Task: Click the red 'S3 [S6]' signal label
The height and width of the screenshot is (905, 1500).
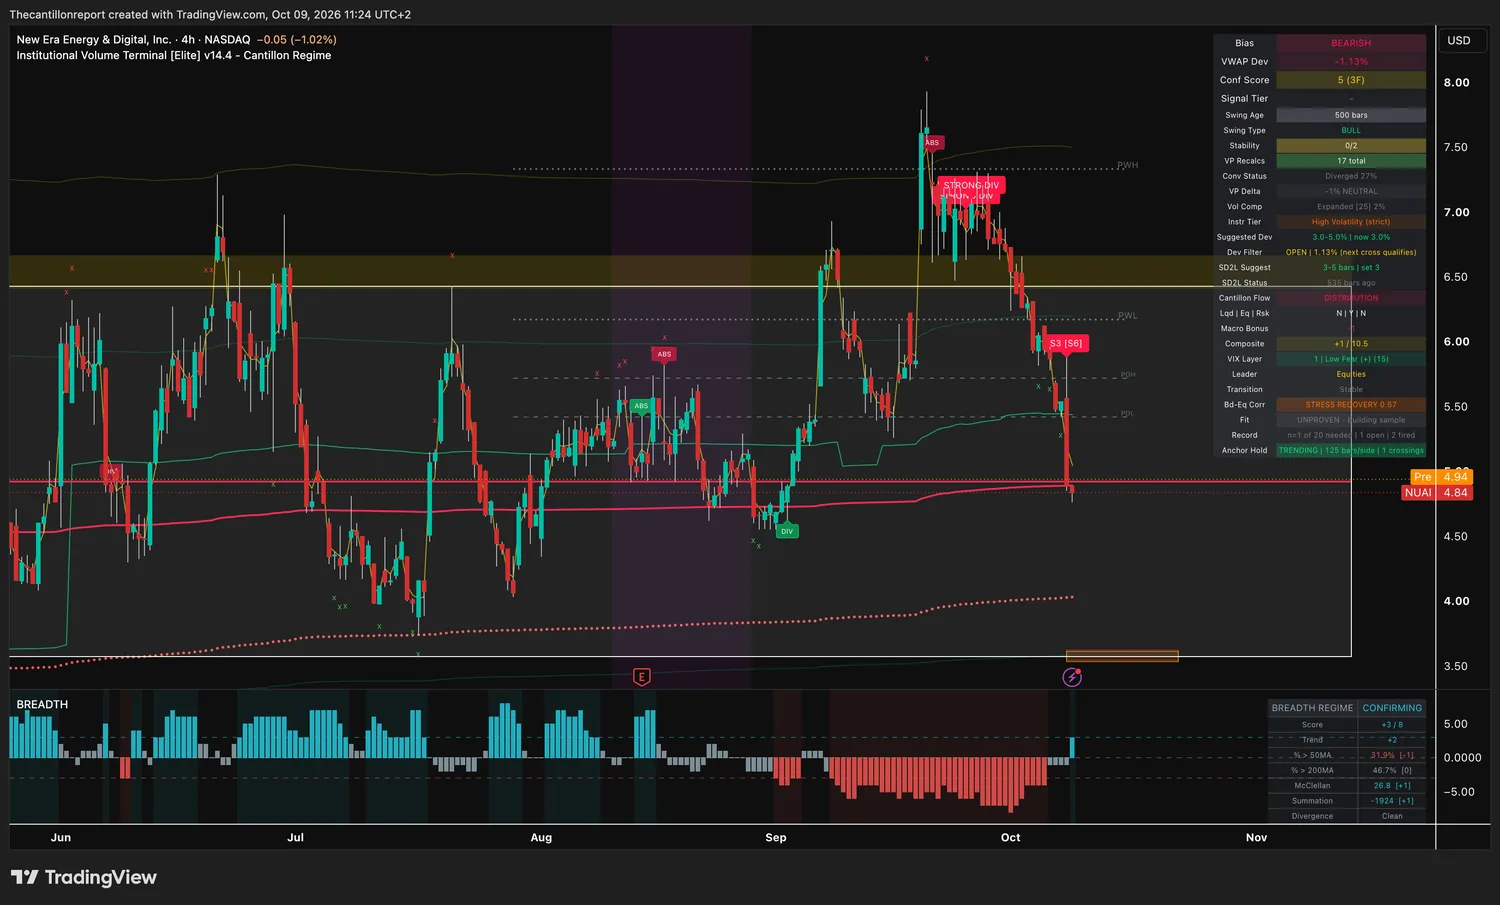Action: 1066,343
